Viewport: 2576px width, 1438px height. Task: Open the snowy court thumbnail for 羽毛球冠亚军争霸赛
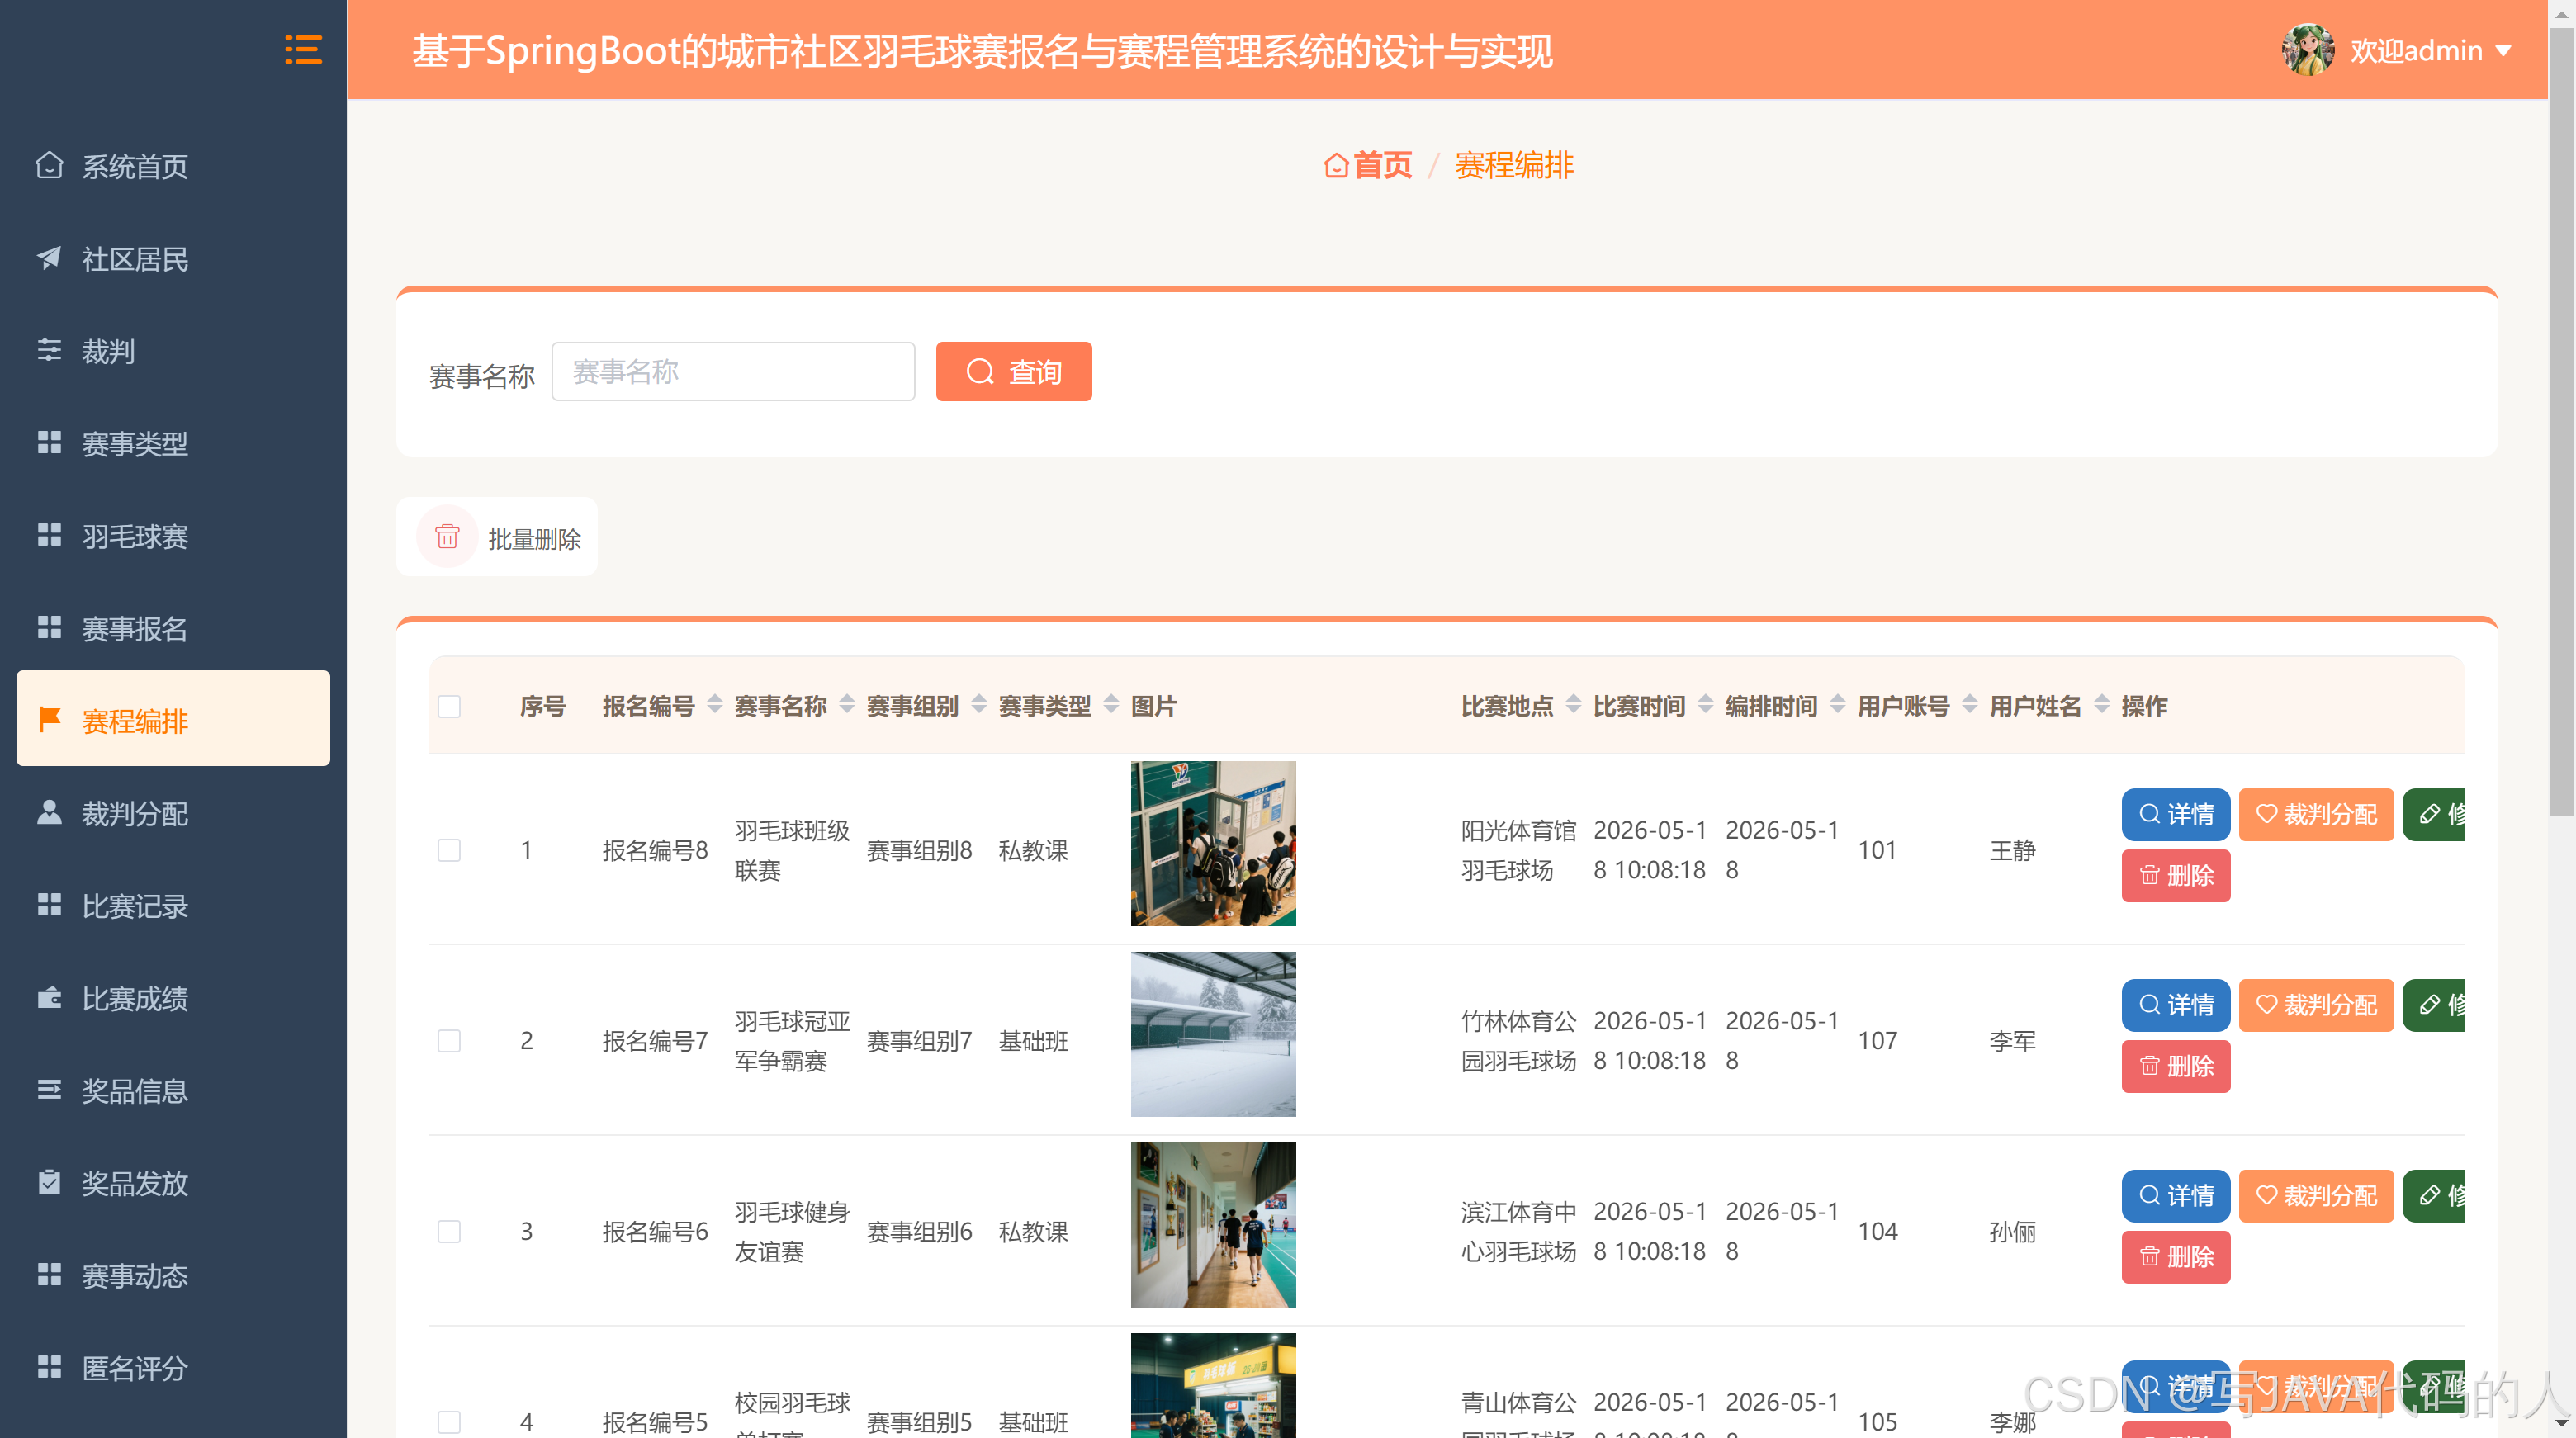(x=1213, y=1034)
